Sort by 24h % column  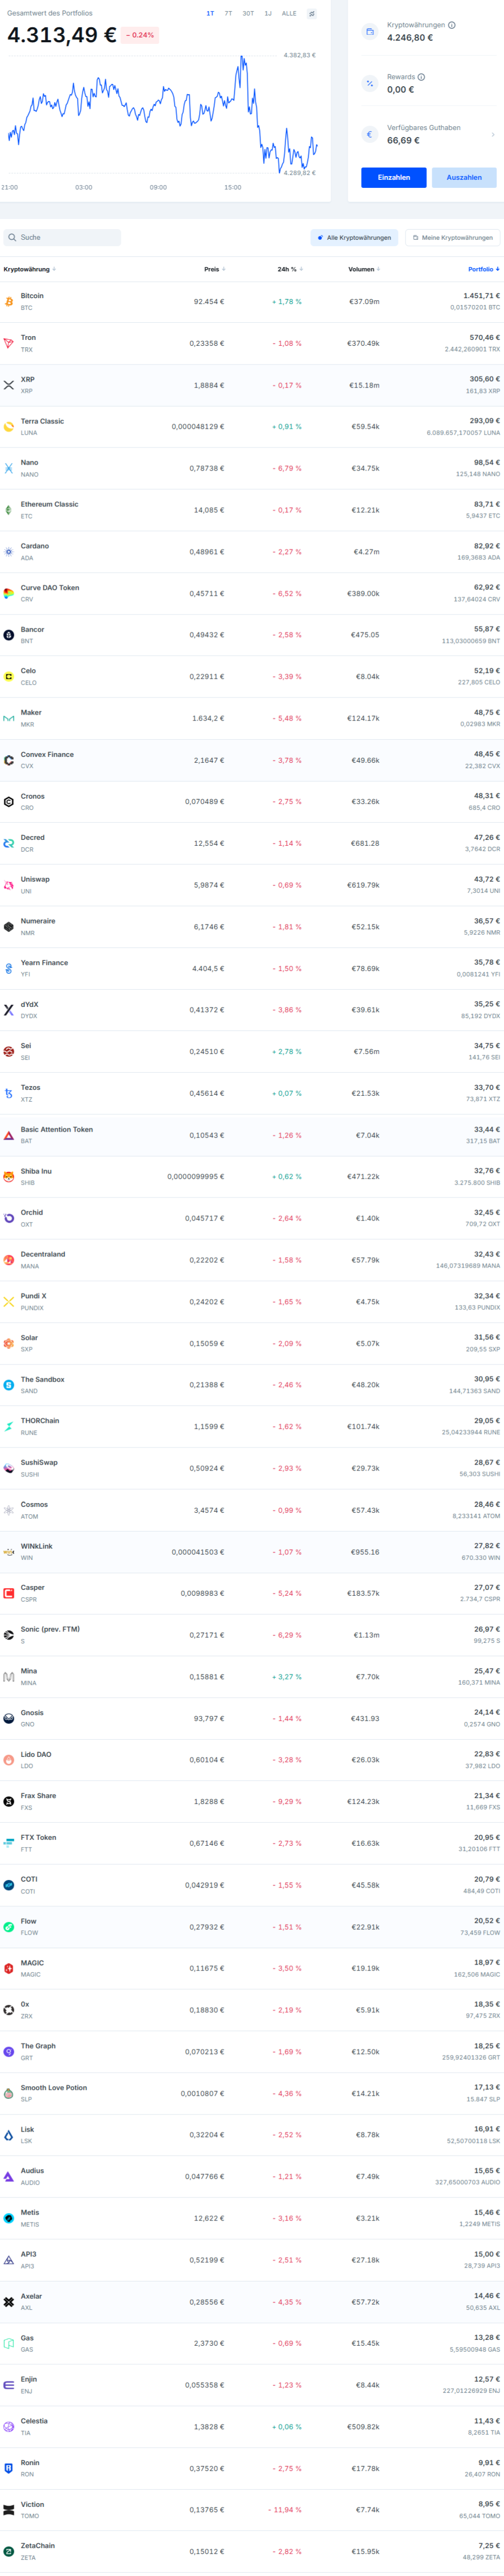point(289,269)
